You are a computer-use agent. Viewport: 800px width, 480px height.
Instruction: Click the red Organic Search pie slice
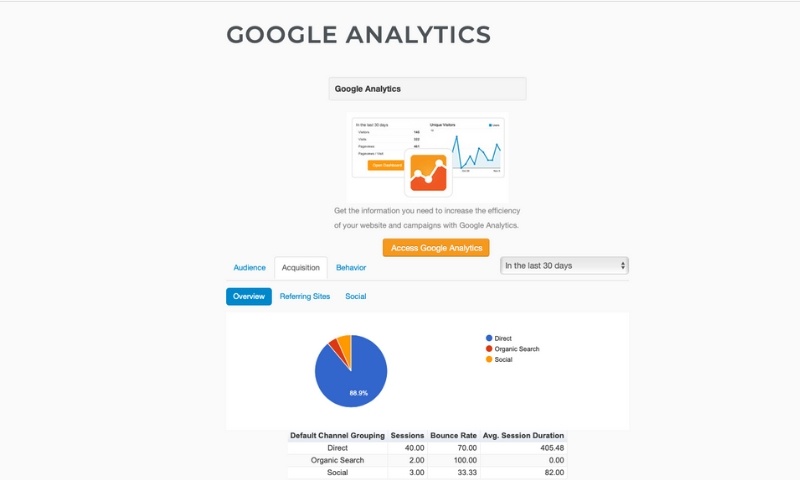pos(337,348)
